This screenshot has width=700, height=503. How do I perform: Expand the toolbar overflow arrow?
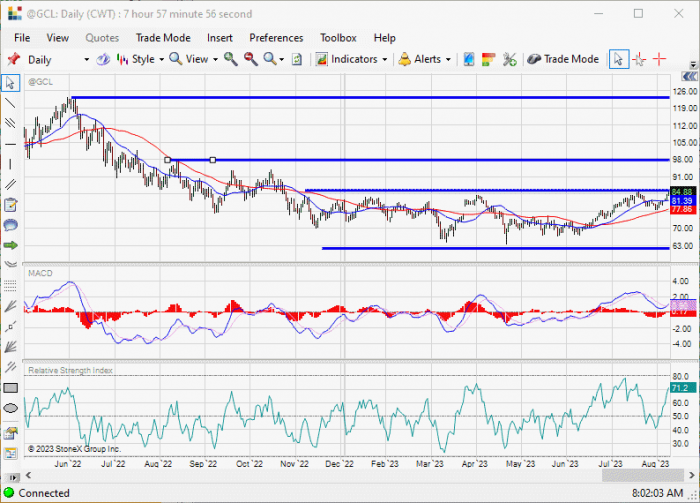click(693, 64)
